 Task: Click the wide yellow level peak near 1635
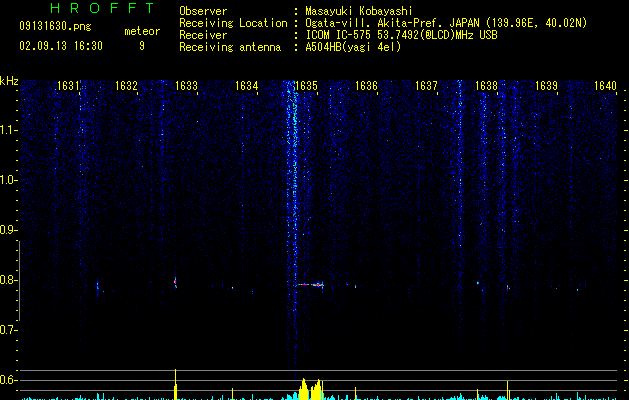pyautogui.click(x=310, y=389)
